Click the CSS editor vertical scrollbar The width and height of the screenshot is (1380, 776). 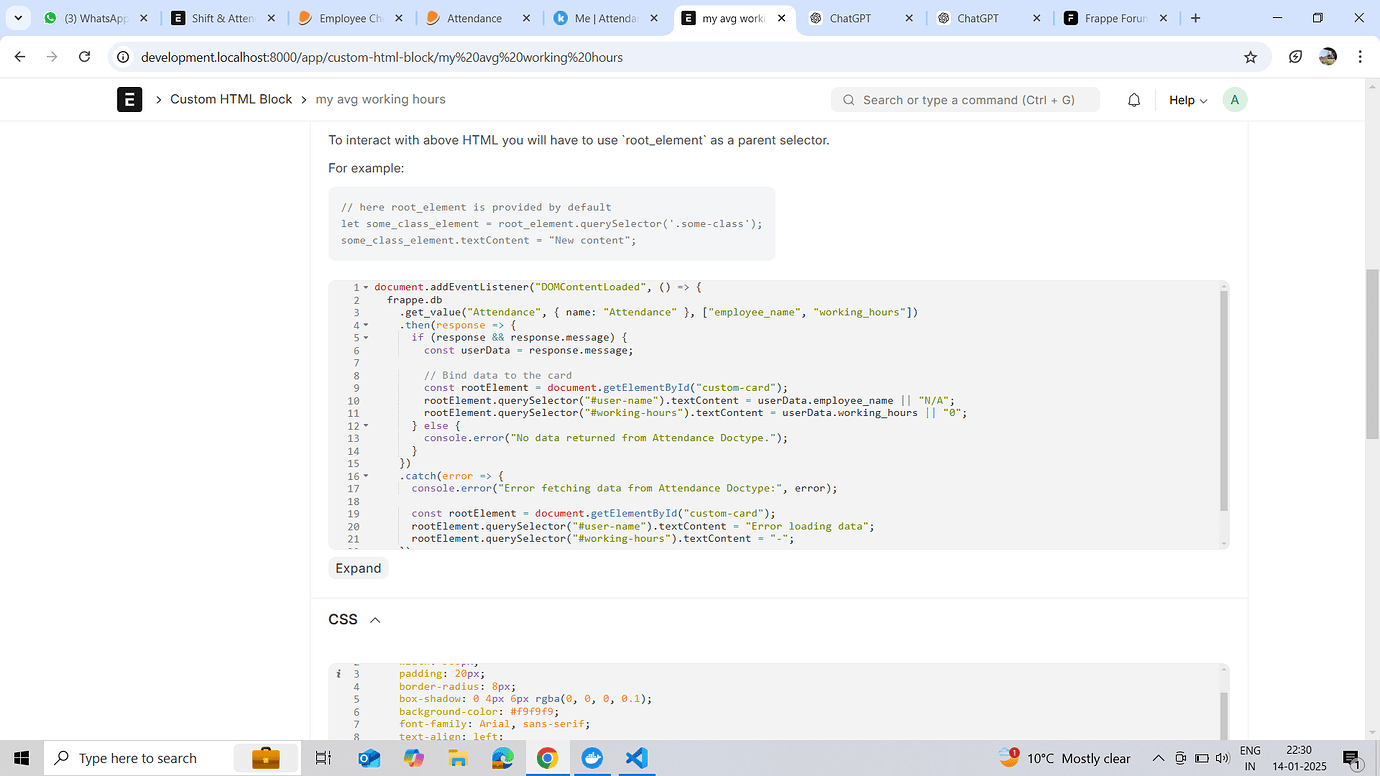coord(1224,715)
